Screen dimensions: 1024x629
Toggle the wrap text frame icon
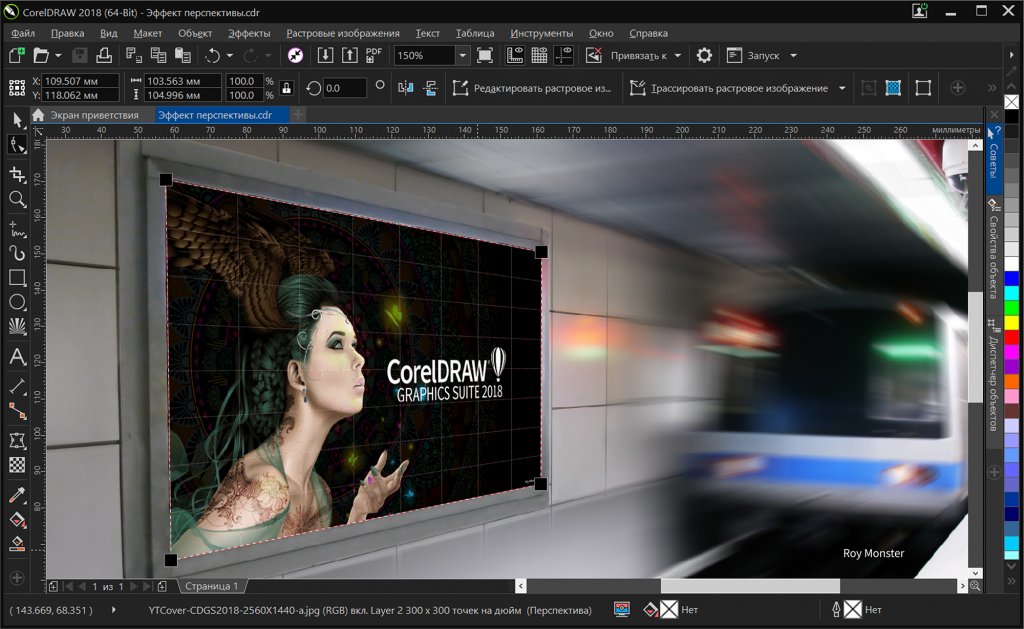point(923,88)
